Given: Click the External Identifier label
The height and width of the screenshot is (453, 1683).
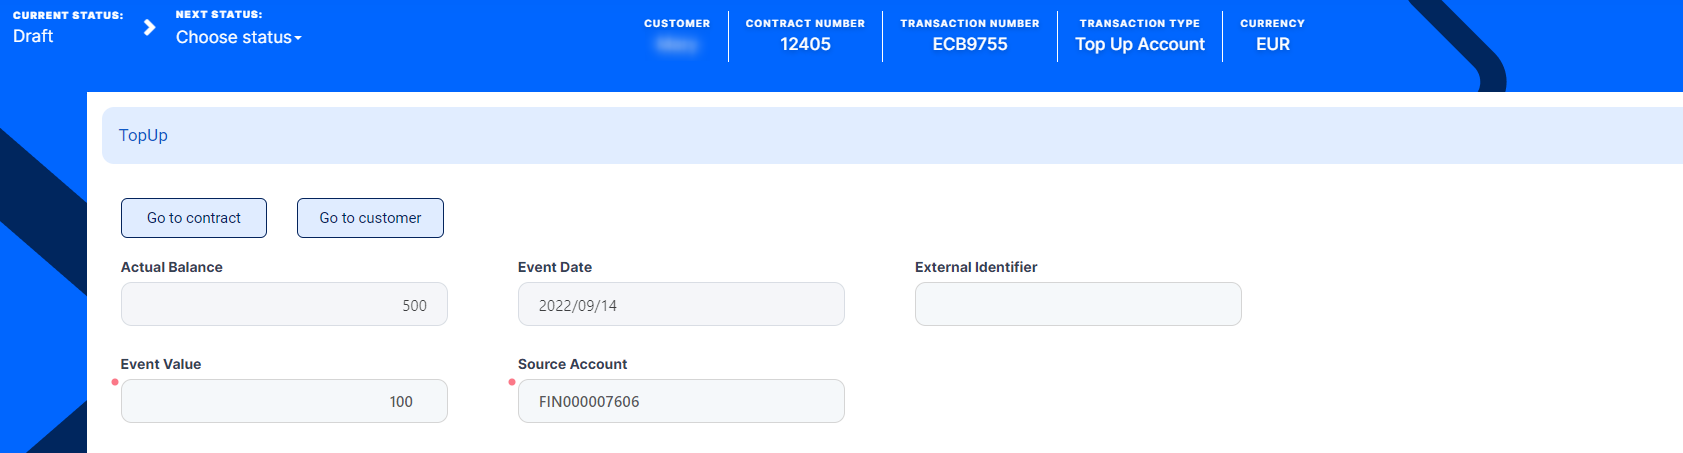Looking at the screenshot, I should (x=976, y=267).
